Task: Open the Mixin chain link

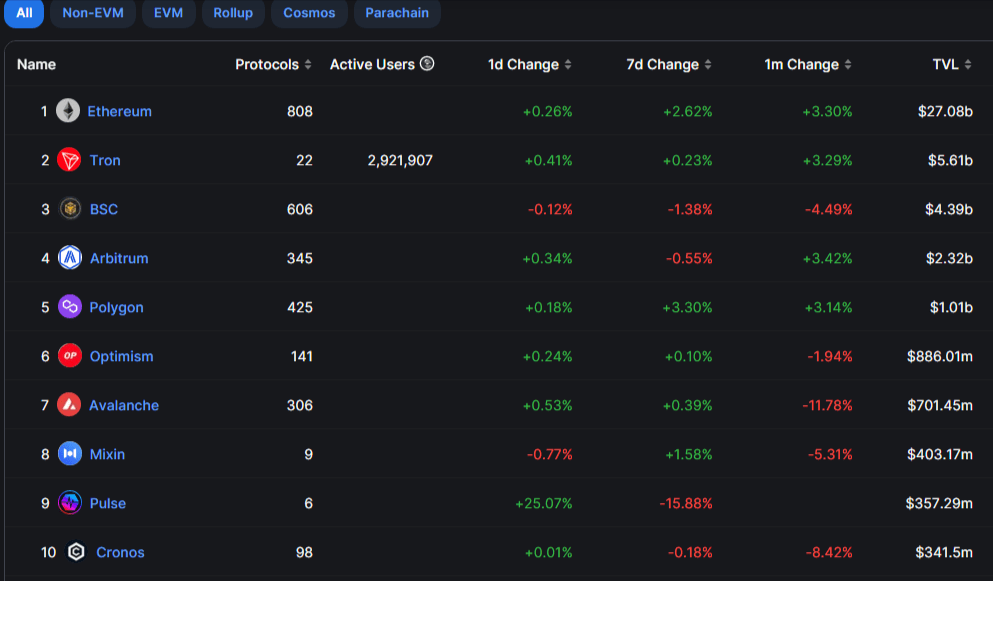Action: pos(108,454)
